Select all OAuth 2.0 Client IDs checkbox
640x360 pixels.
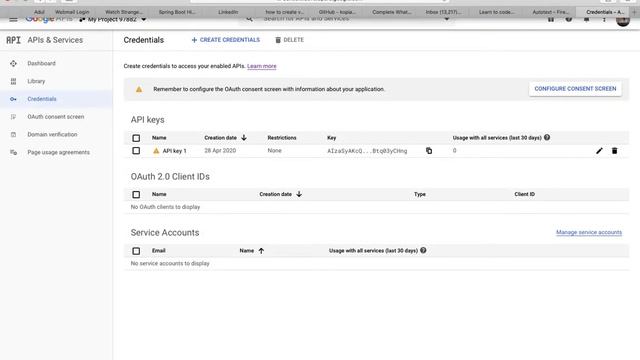pos(136,194)
